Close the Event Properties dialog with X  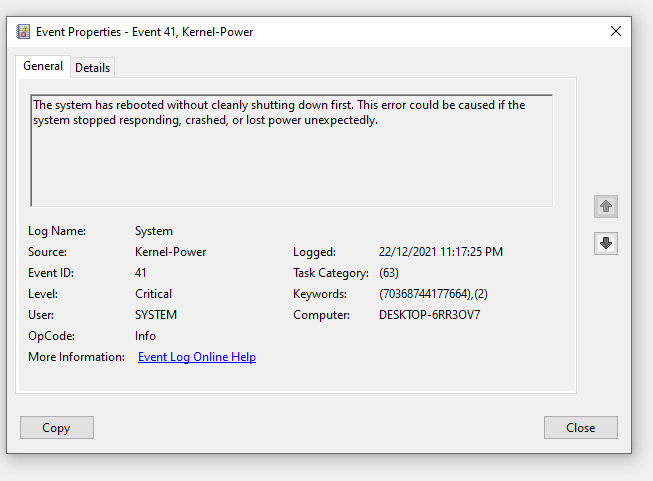coord(616,31)
